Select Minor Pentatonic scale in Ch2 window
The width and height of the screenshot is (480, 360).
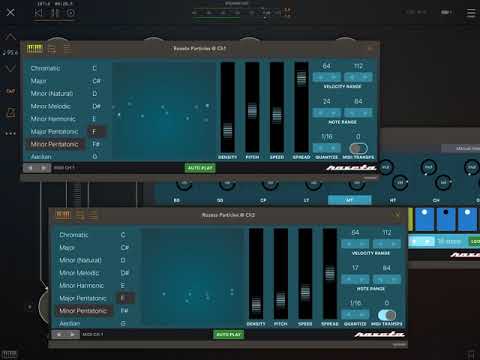pos(83,311)
